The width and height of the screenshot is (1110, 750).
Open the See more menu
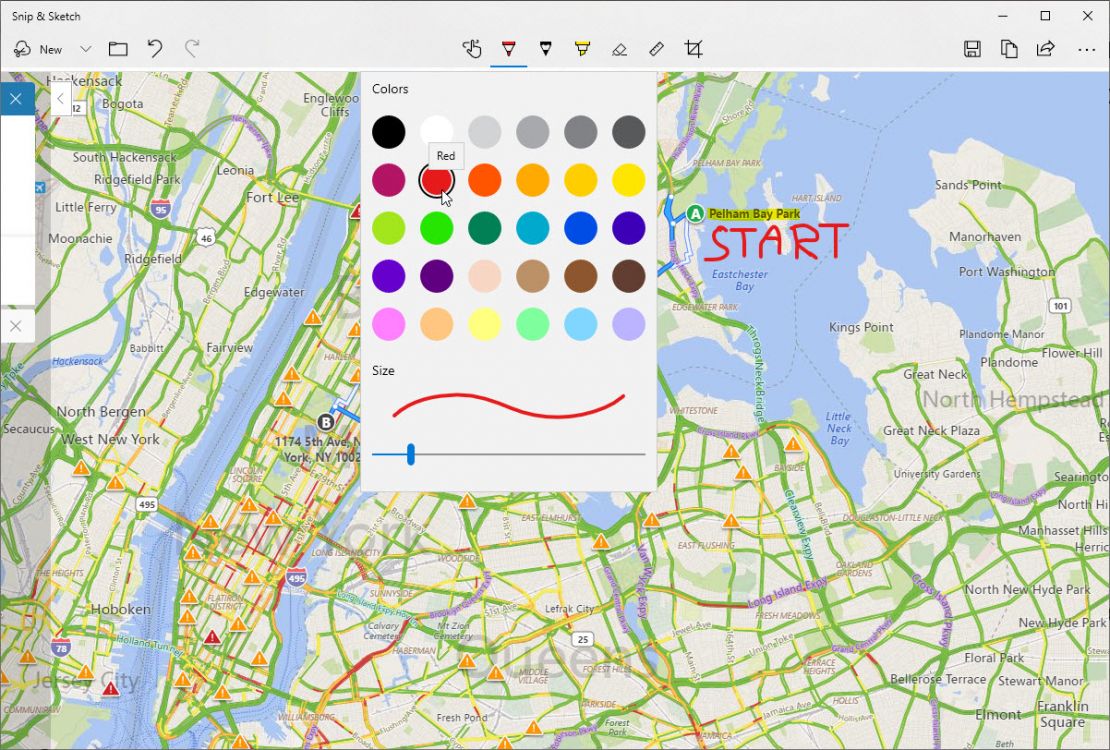click(x=1086, y=49)
